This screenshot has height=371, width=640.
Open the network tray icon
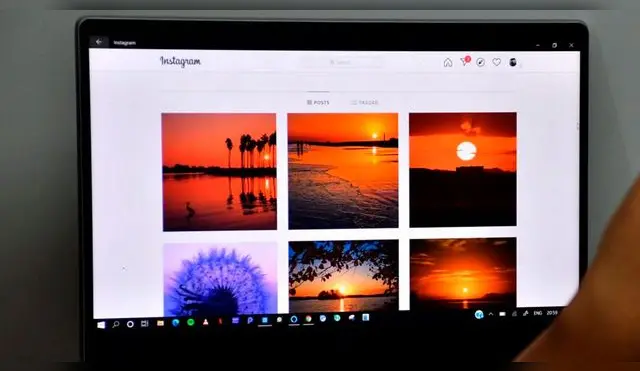[x=514, y=313]
